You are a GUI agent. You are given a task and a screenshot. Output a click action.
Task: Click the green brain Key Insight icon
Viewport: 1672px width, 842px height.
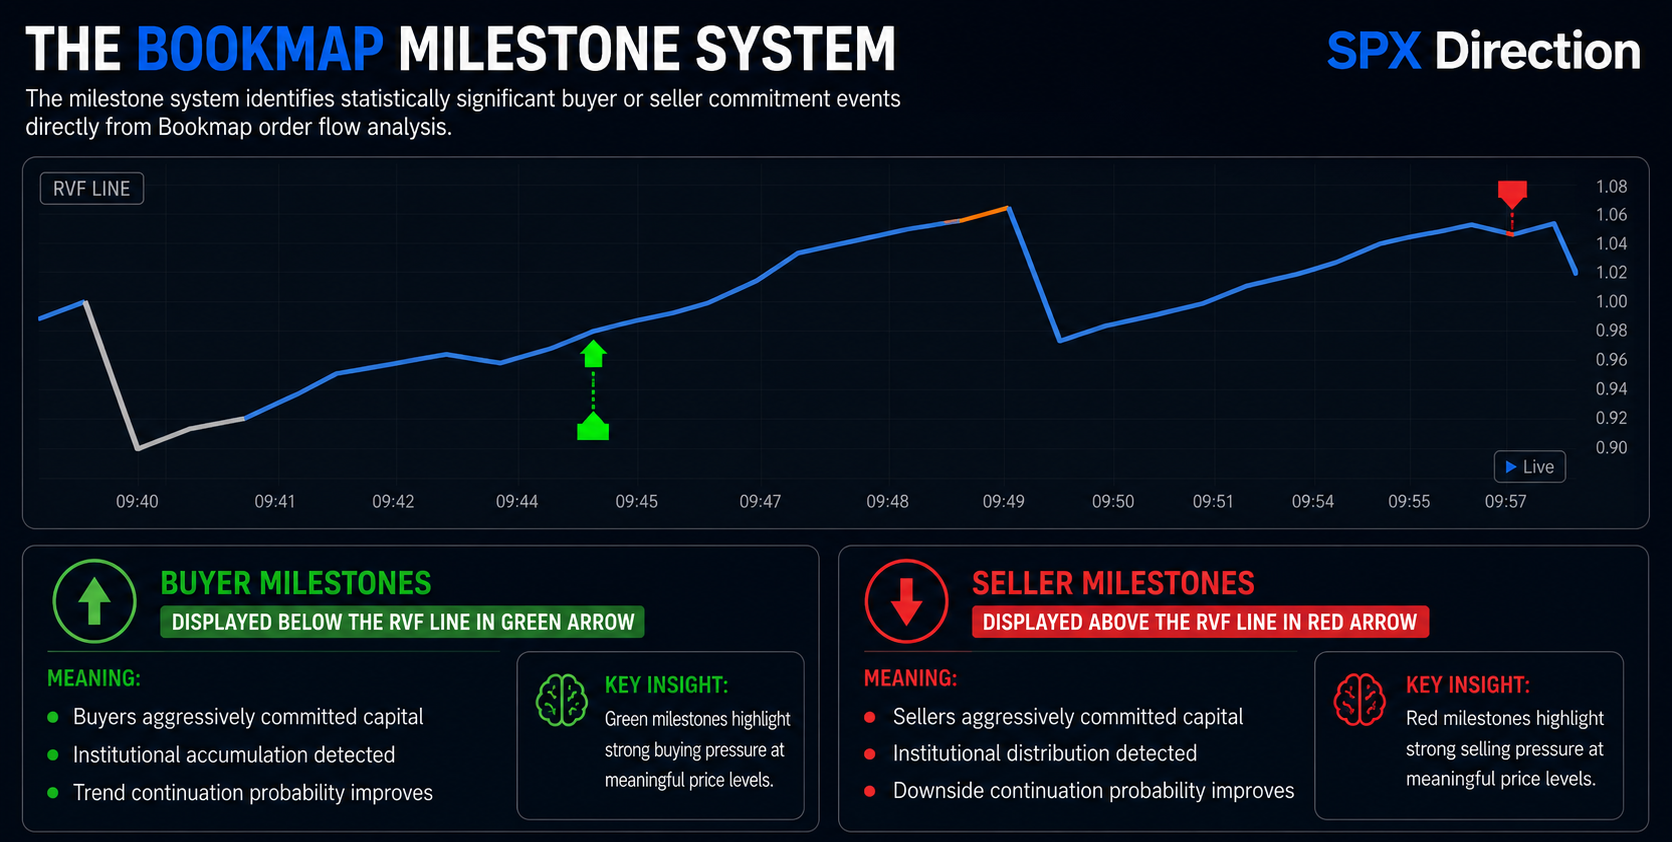tap(562, 699)
